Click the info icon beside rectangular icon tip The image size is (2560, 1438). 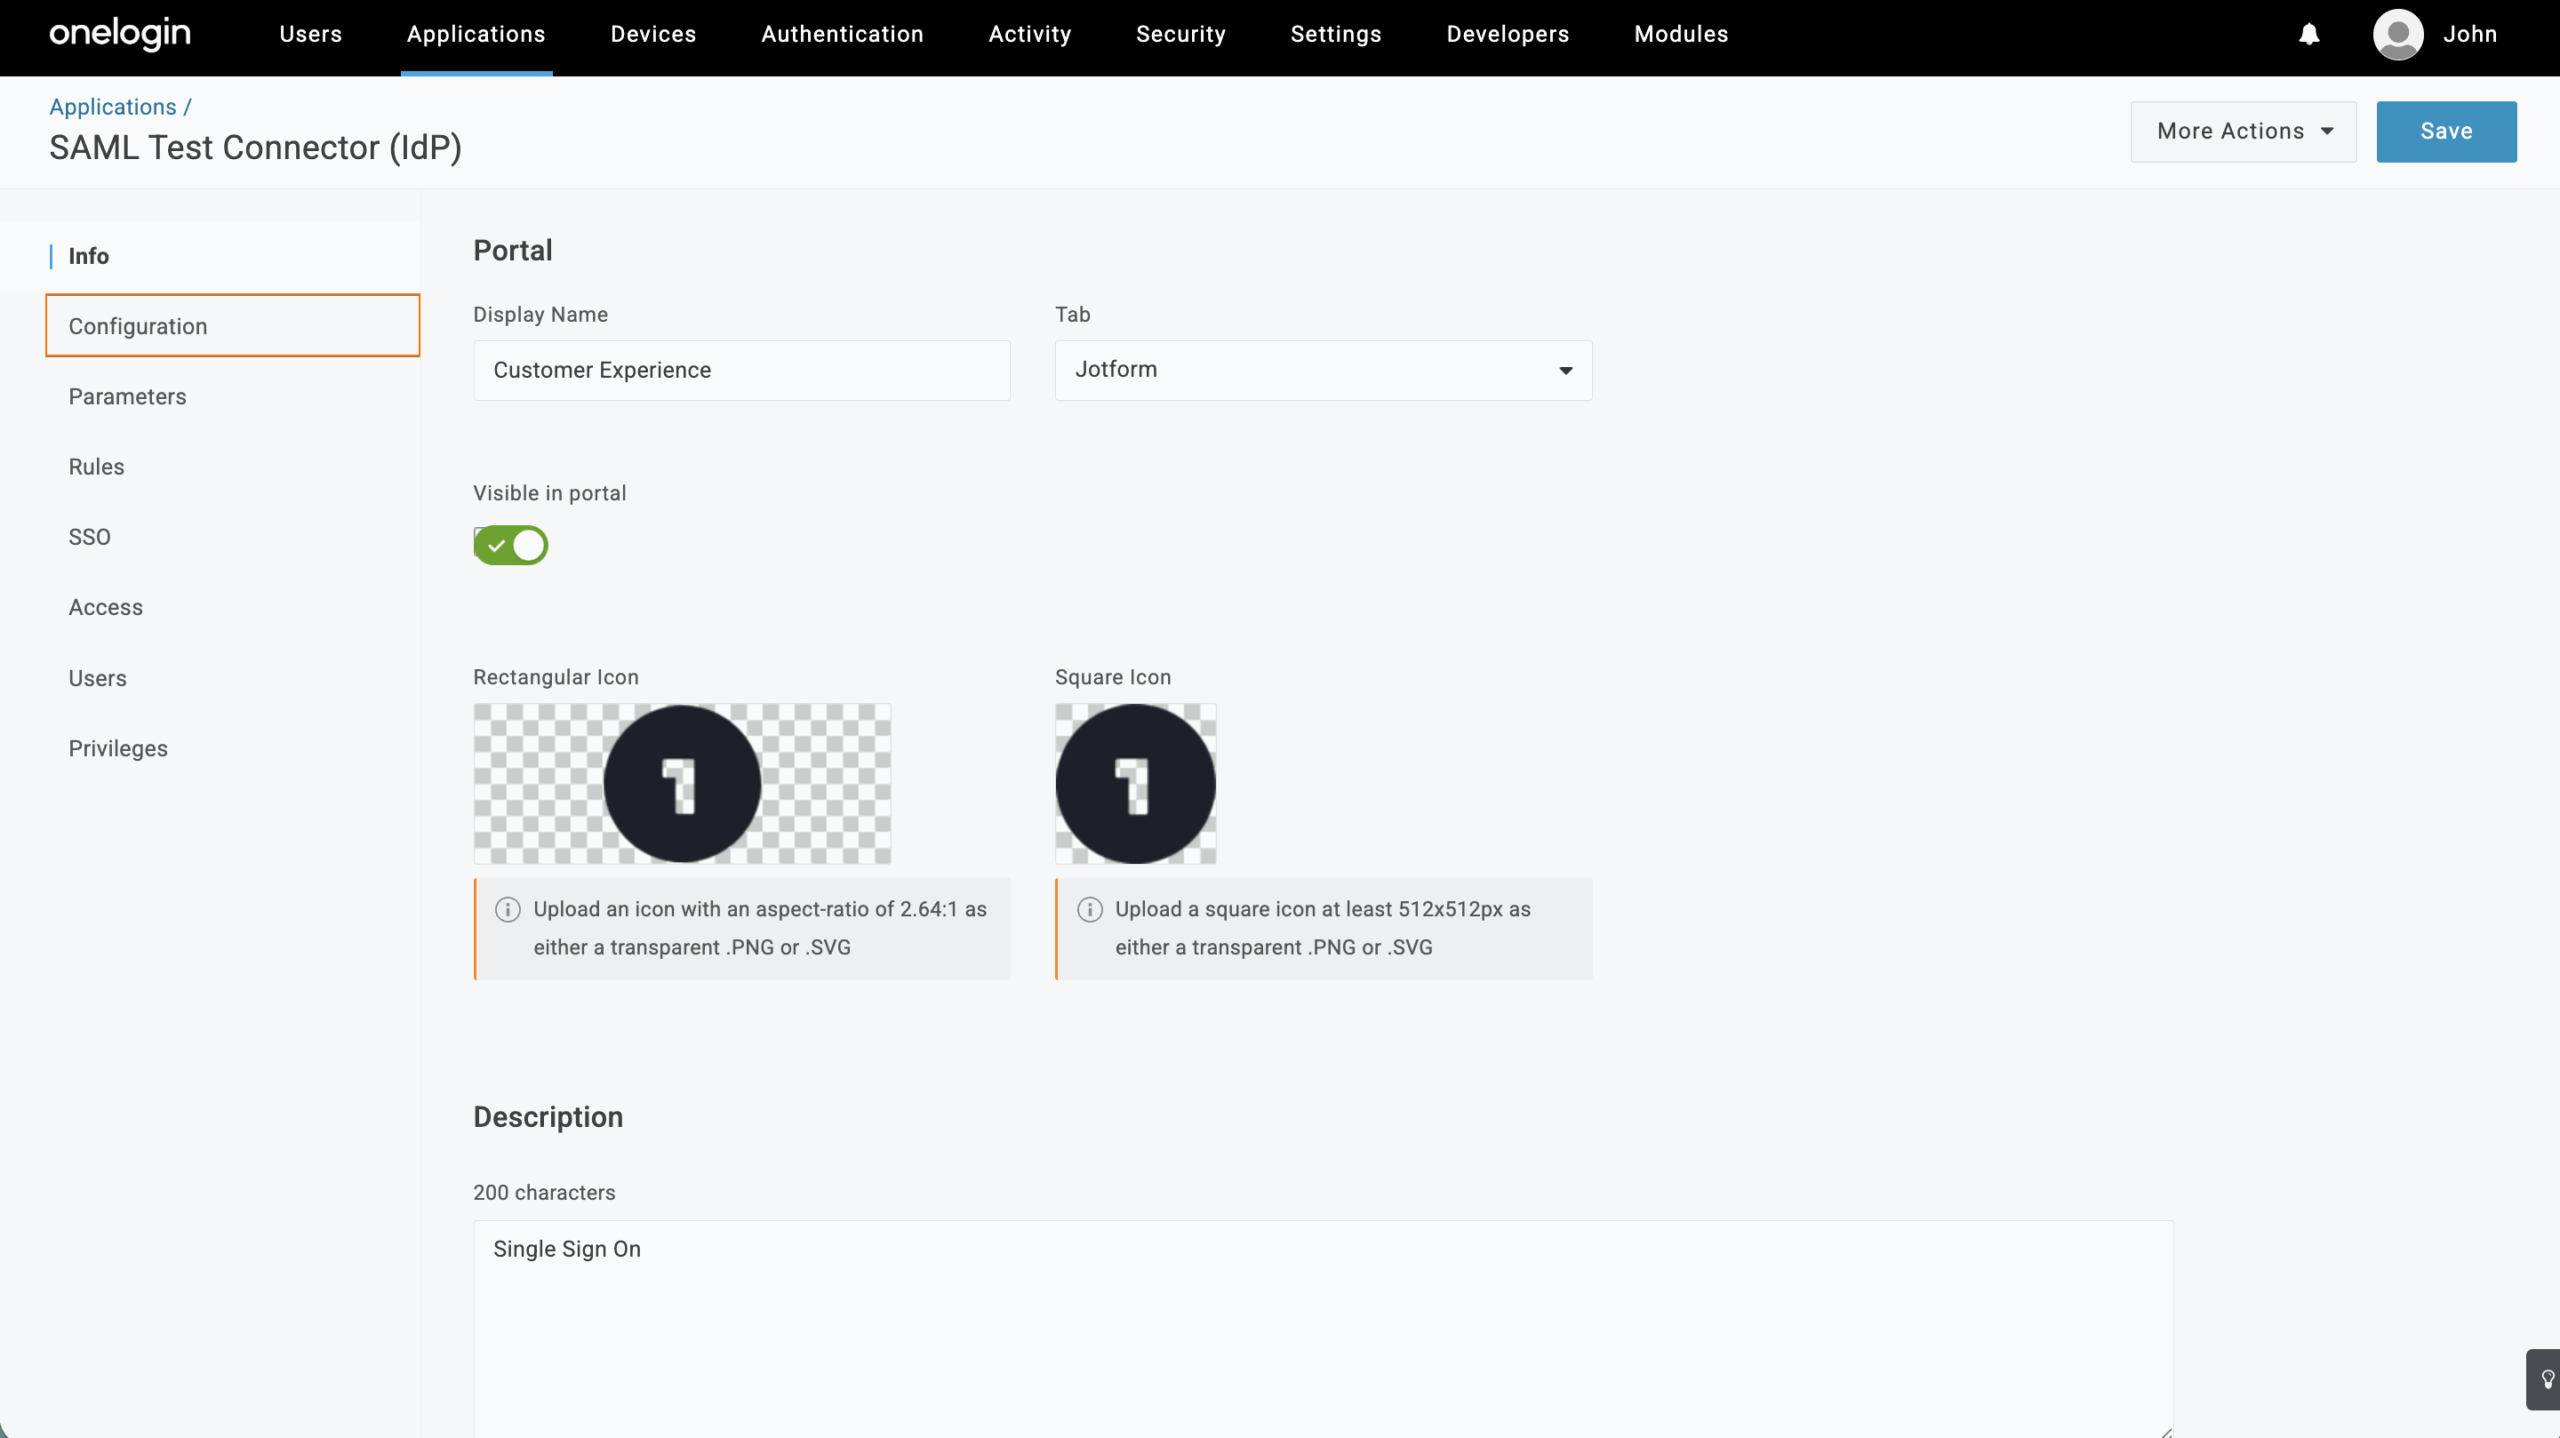[x=507, y=909]
